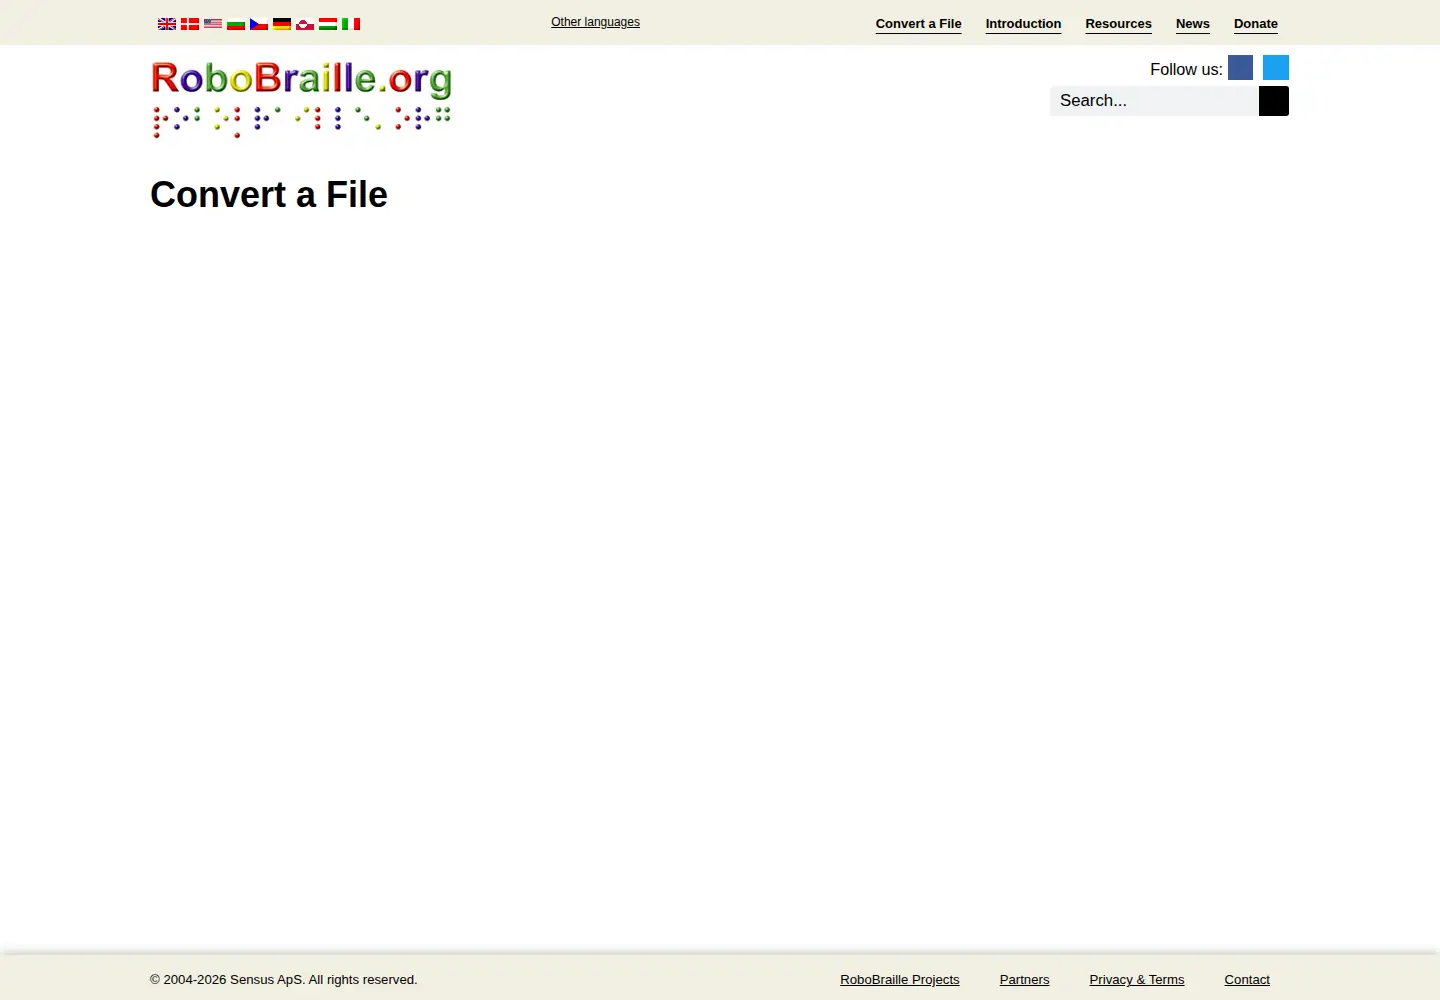Screen dimensions: 1440x1000
Task: Go to the Introduction menu item
Action: [x=1023, y=24]
